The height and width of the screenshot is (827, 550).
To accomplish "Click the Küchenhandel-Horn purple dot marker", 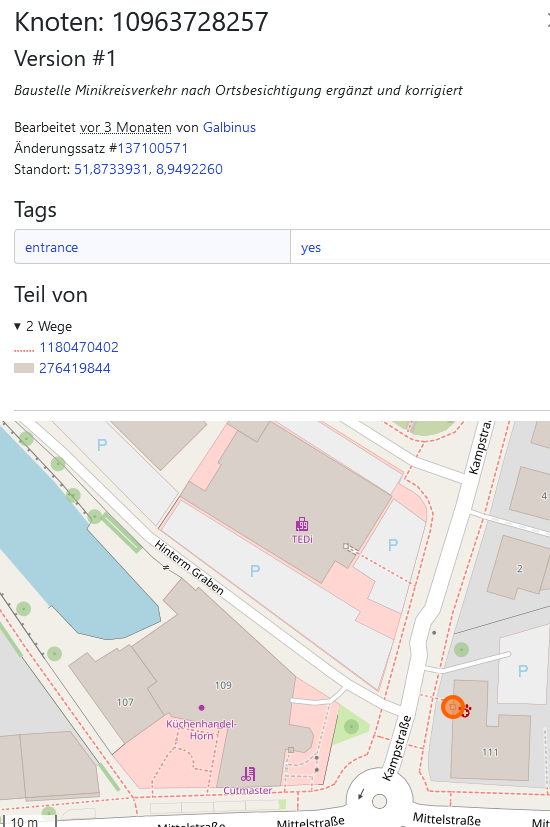I will (201, 708).
